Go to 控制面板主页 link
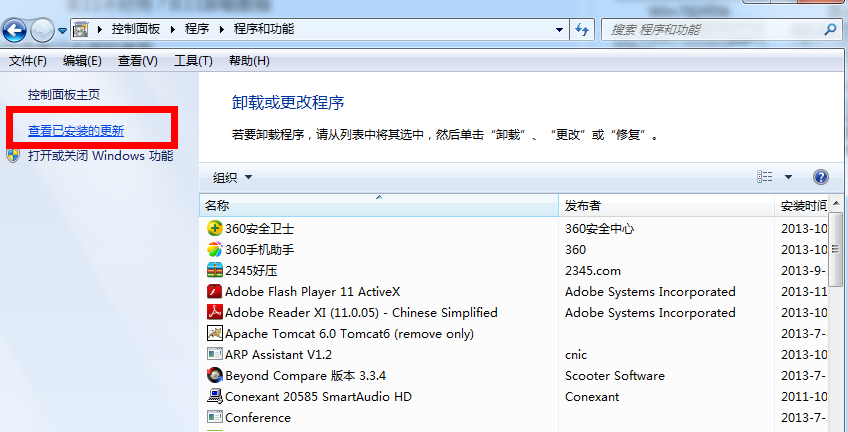The height and width of the screenshot is (432, 848). click(64, 95)
